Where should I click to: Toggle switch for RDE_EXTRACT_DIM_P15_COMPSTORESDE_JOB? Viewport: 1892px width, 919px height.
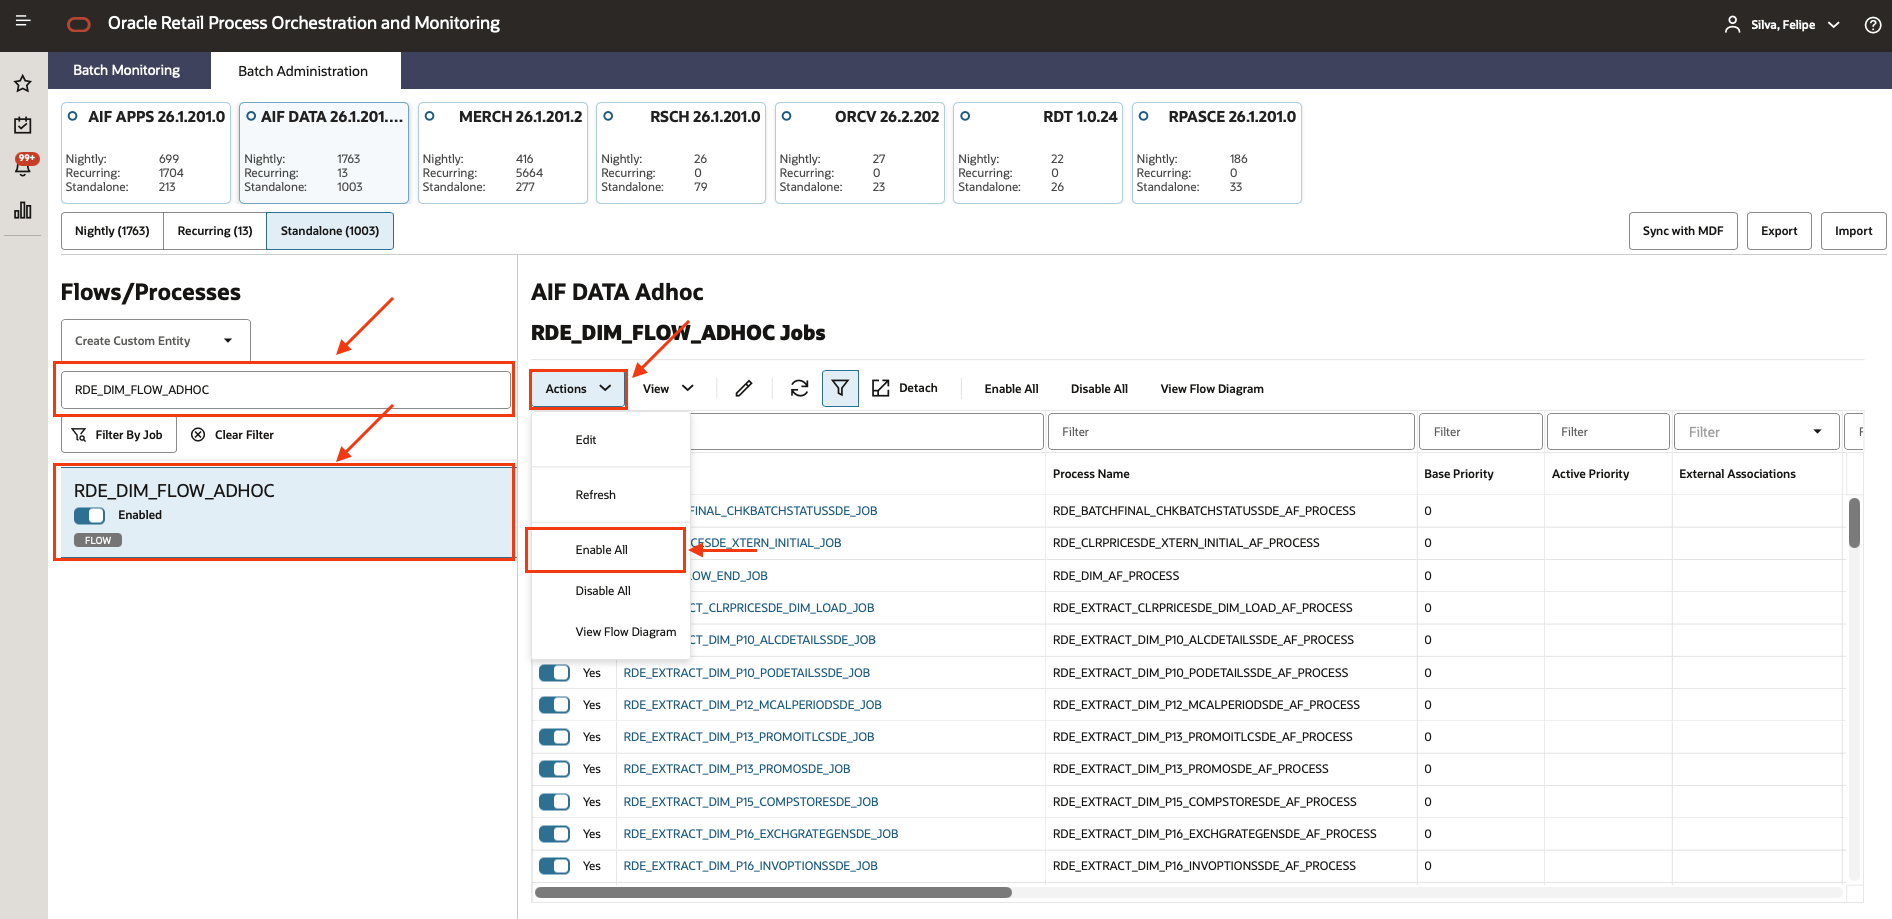pyautogui.click(x=554, y=802)
